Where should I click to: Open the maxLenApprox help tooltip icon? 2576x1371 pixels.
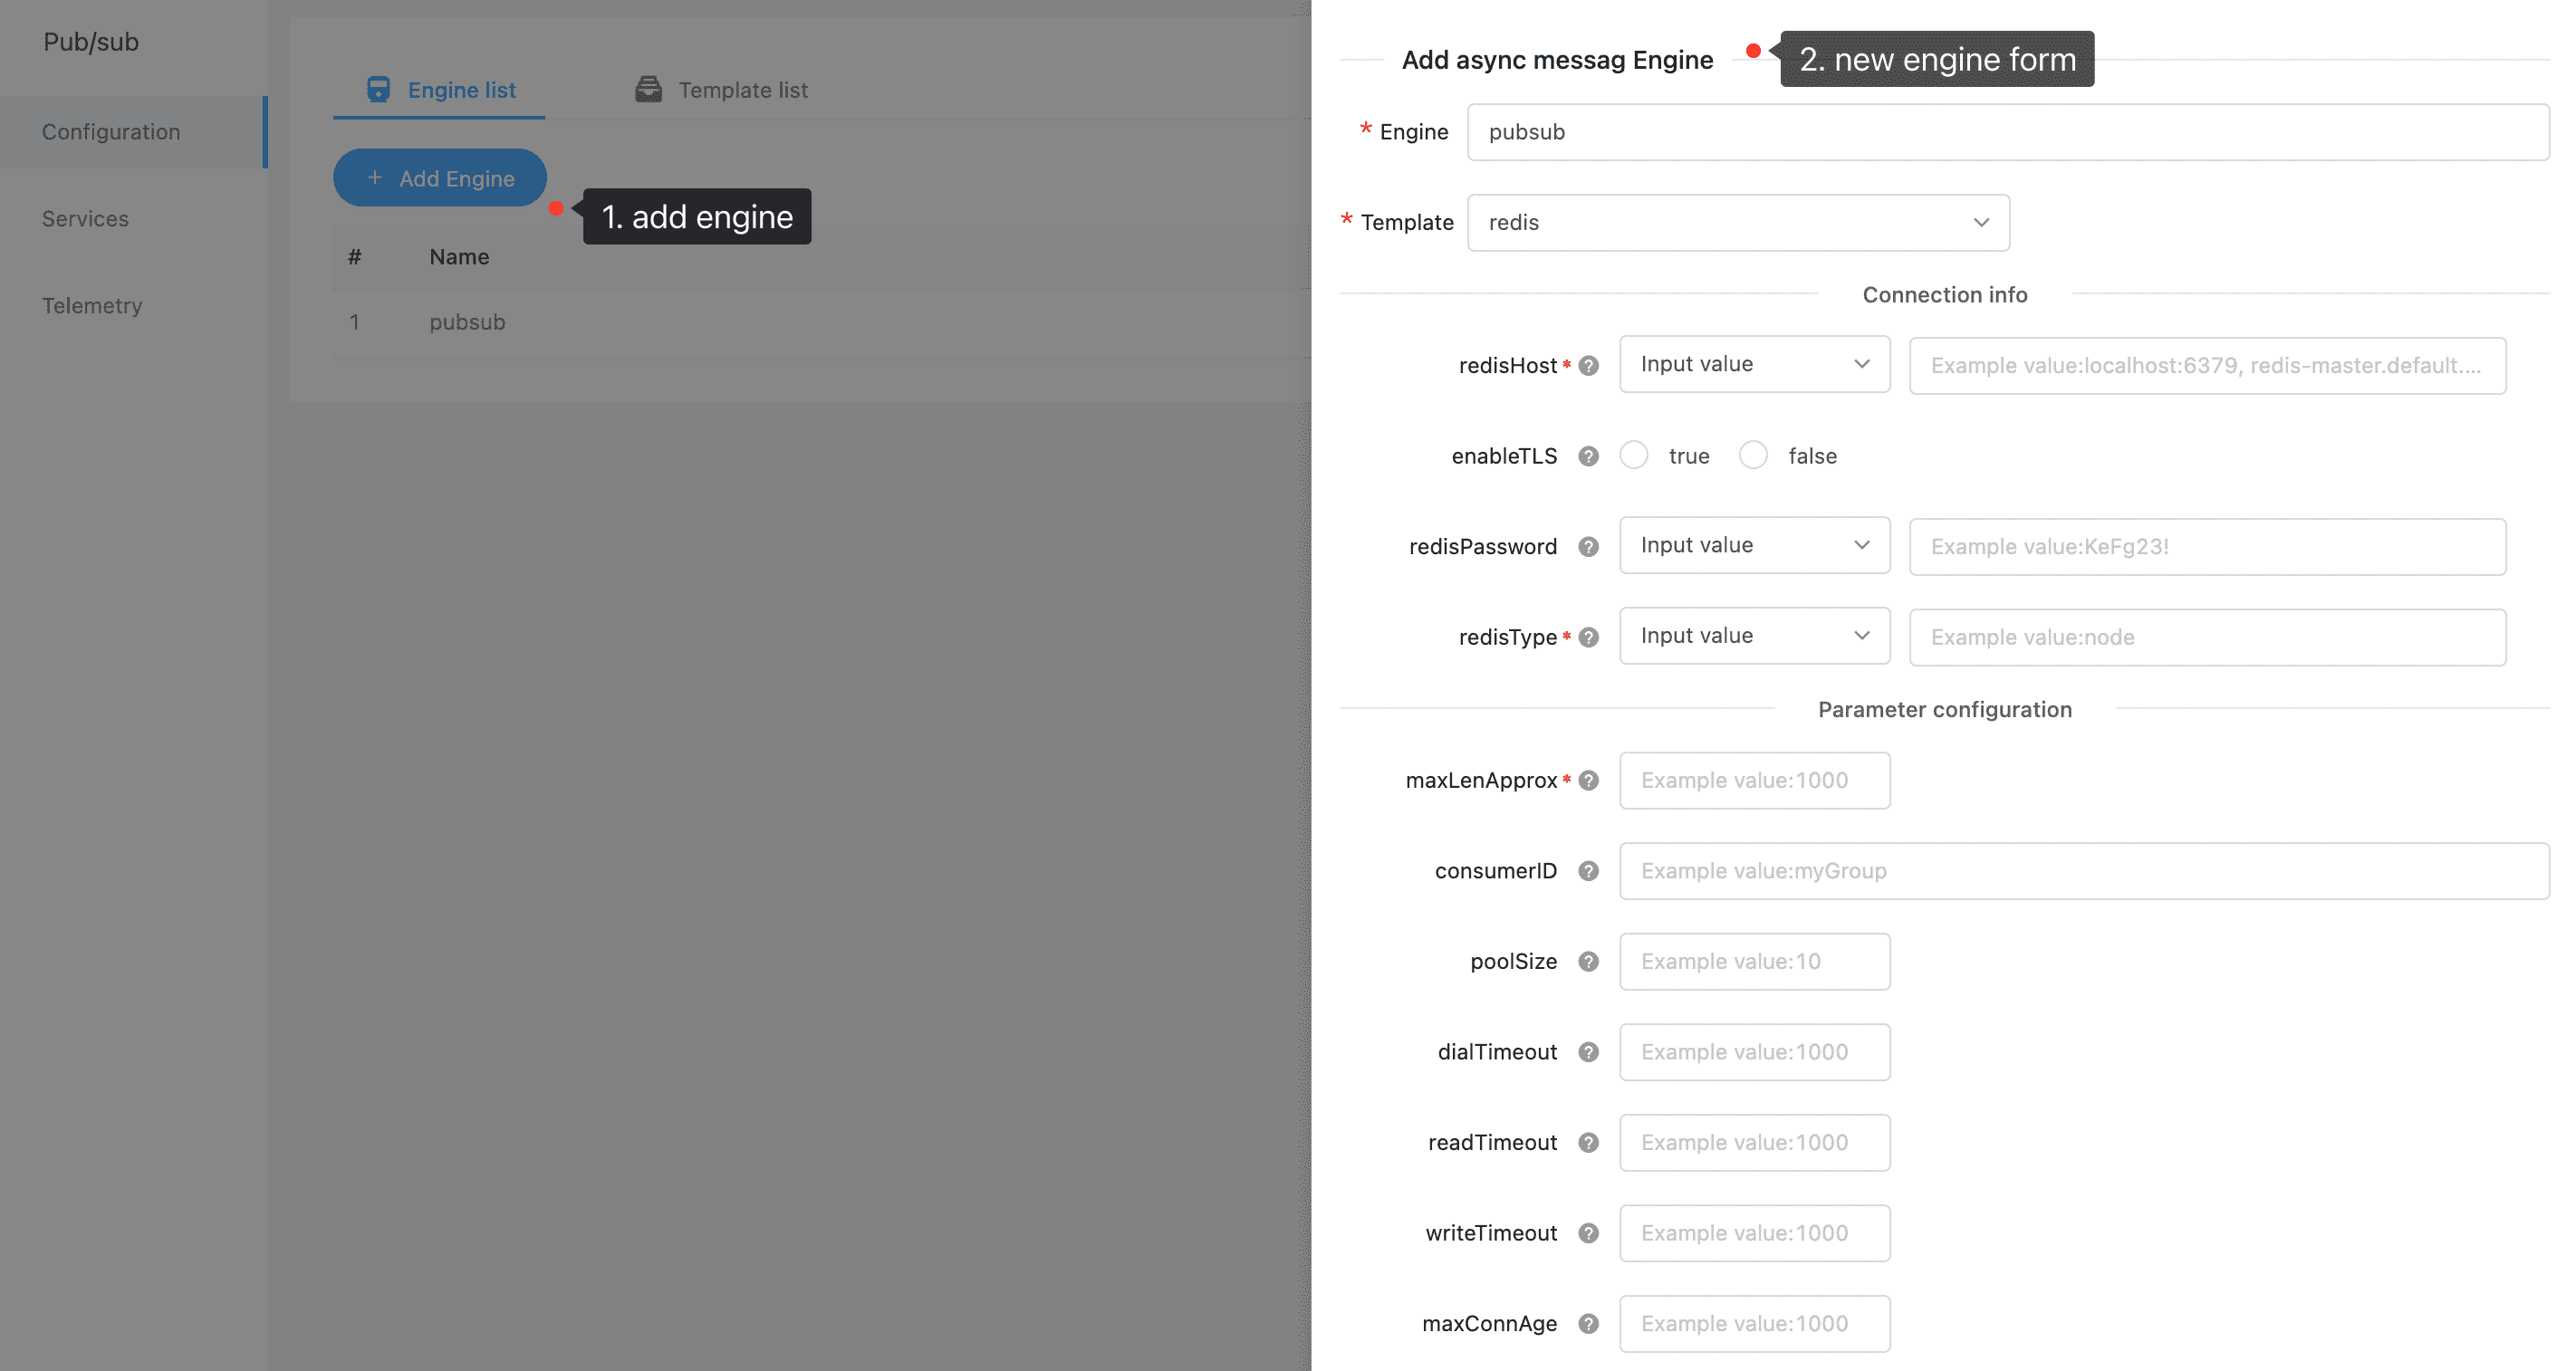click(x=1588, y=781)
